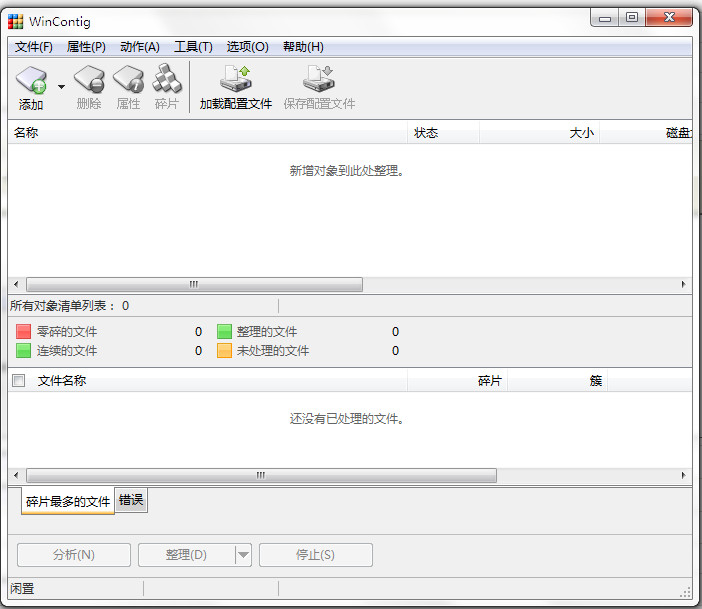Click the green 连续的文件 color swatch
This screenshot has height=609, width=702.
[x=23, y=351]
